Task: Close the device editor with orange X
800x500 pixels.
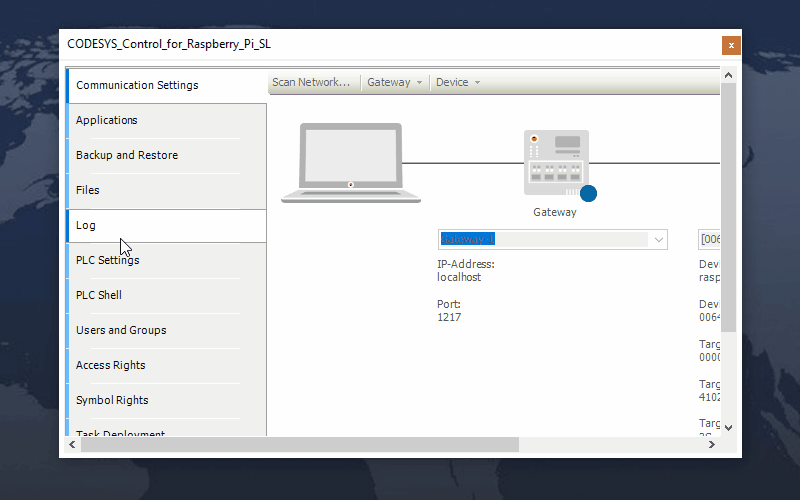Action: 731,45
